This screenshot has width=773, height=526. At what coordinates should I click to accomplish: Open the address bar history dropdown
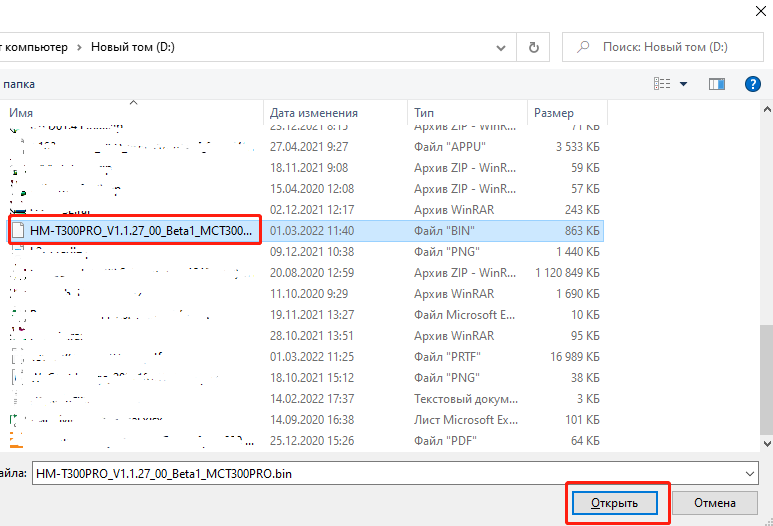[x=500, y=46]
